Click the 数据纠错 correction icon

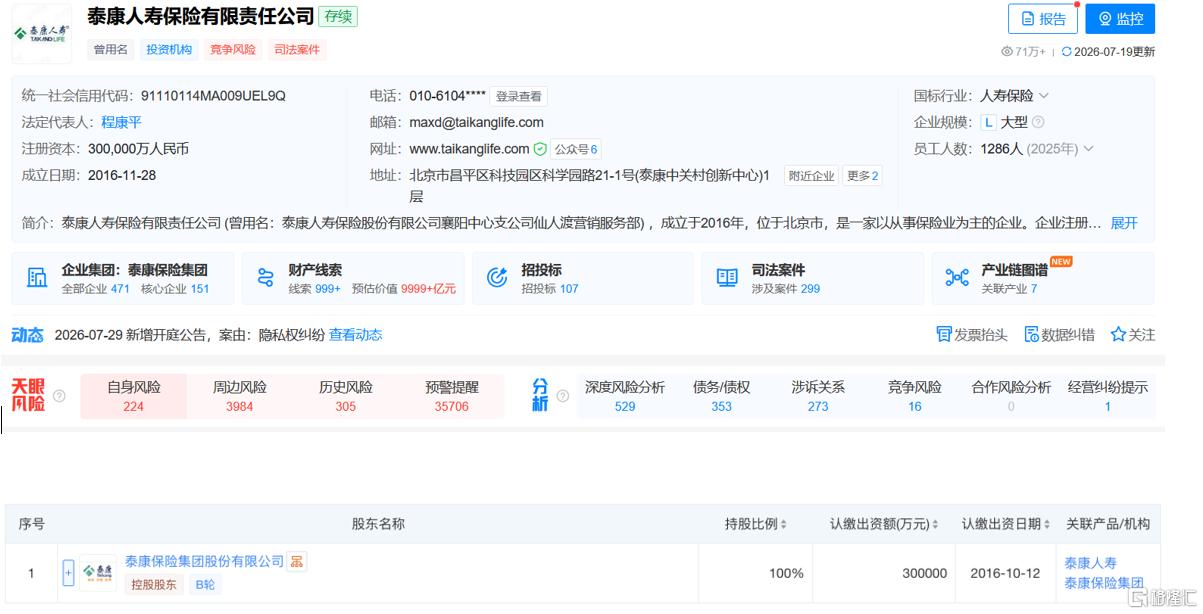click(1032, 335)
